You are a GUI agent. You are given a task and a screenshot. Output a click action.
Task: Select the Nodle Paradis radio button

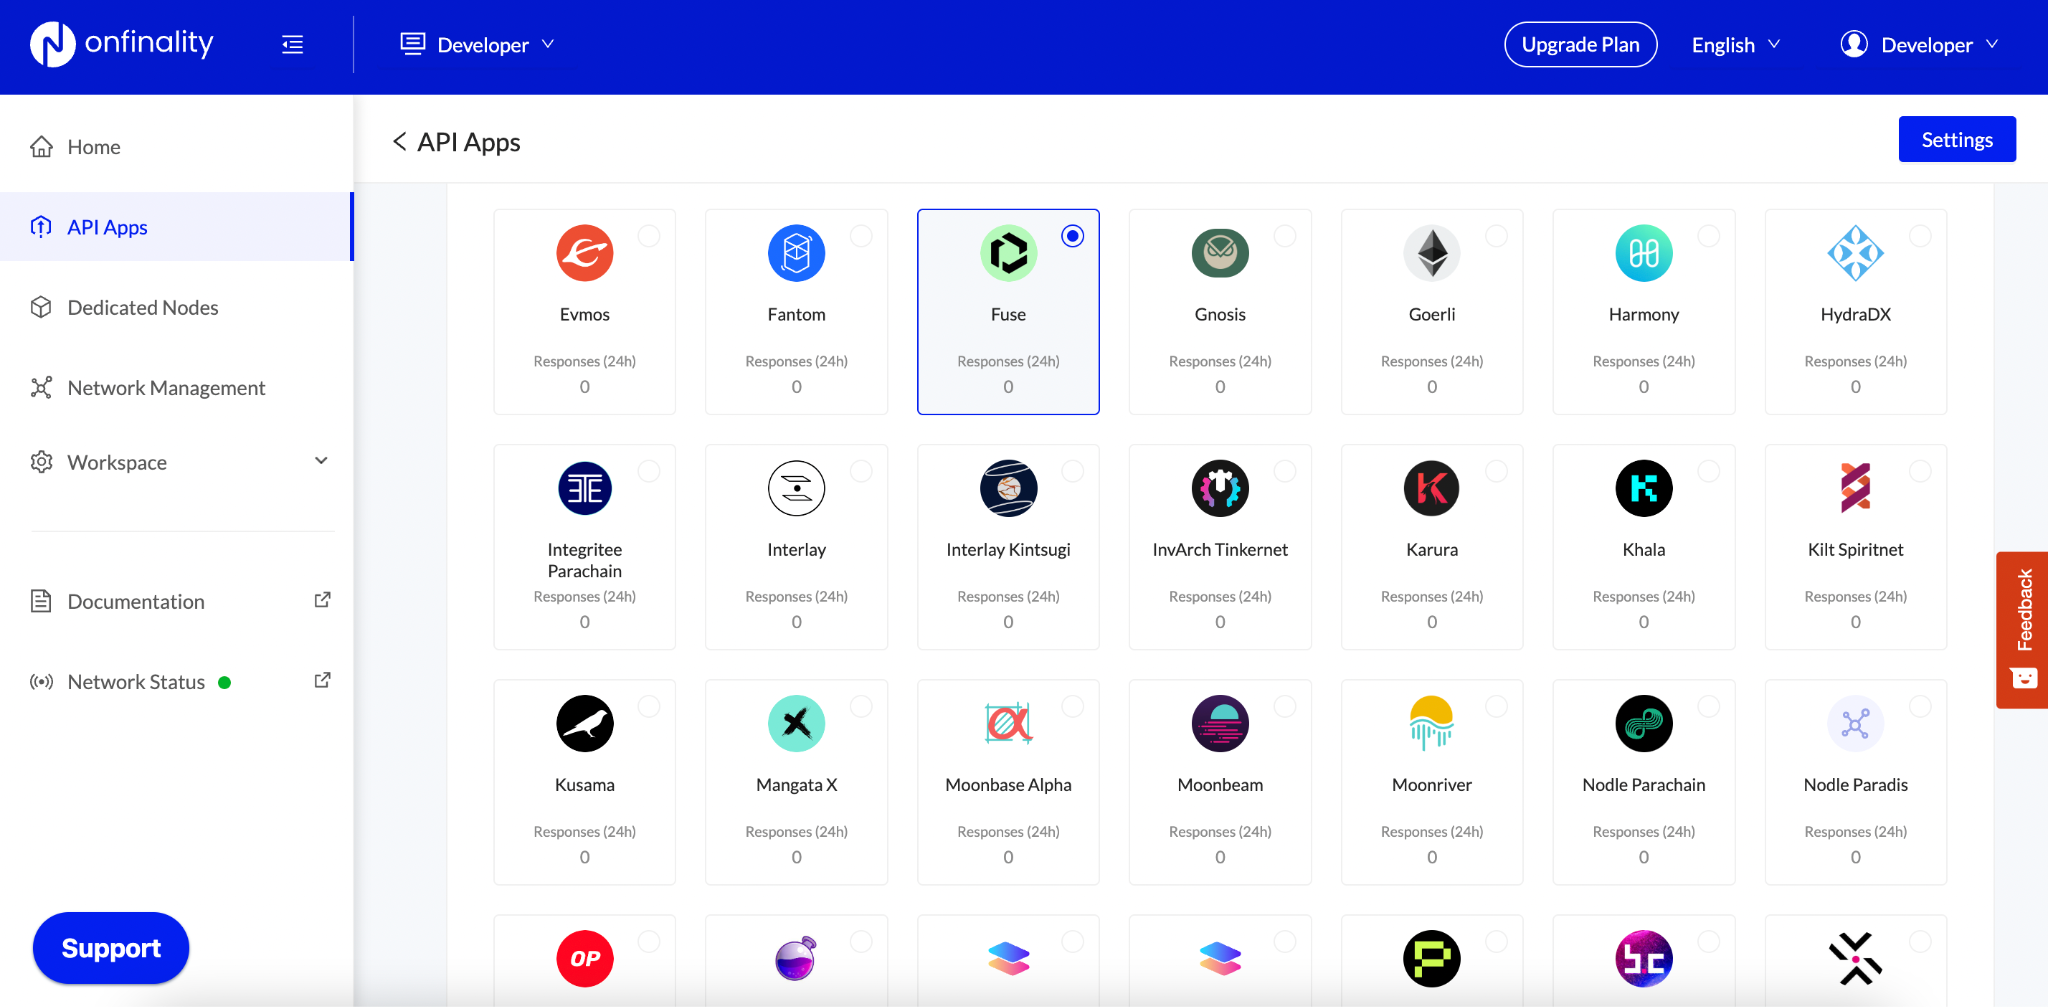pyautogui.click(x=1920, y=706)
